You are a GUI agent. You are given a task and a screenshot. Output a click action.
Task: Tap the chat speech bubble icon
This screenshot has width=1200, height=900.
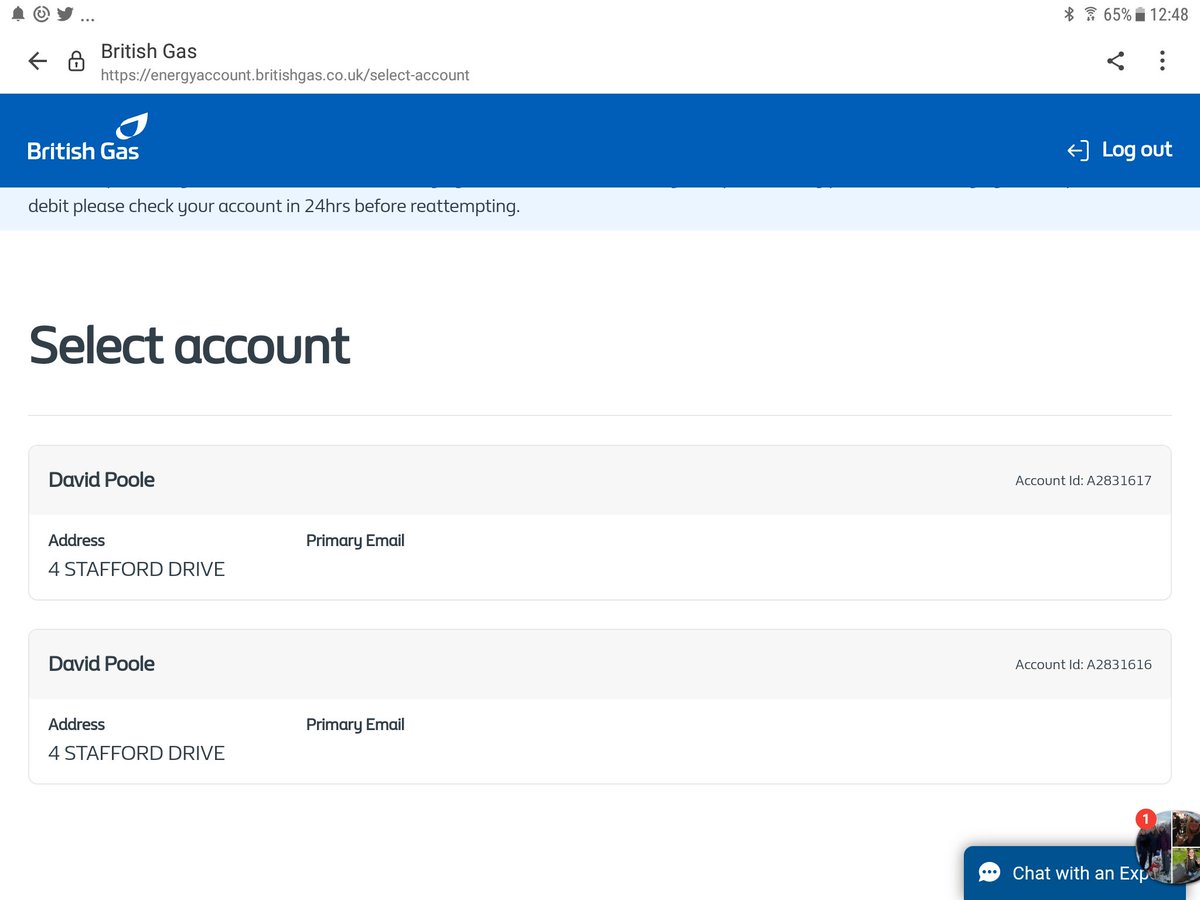(989, 873)
